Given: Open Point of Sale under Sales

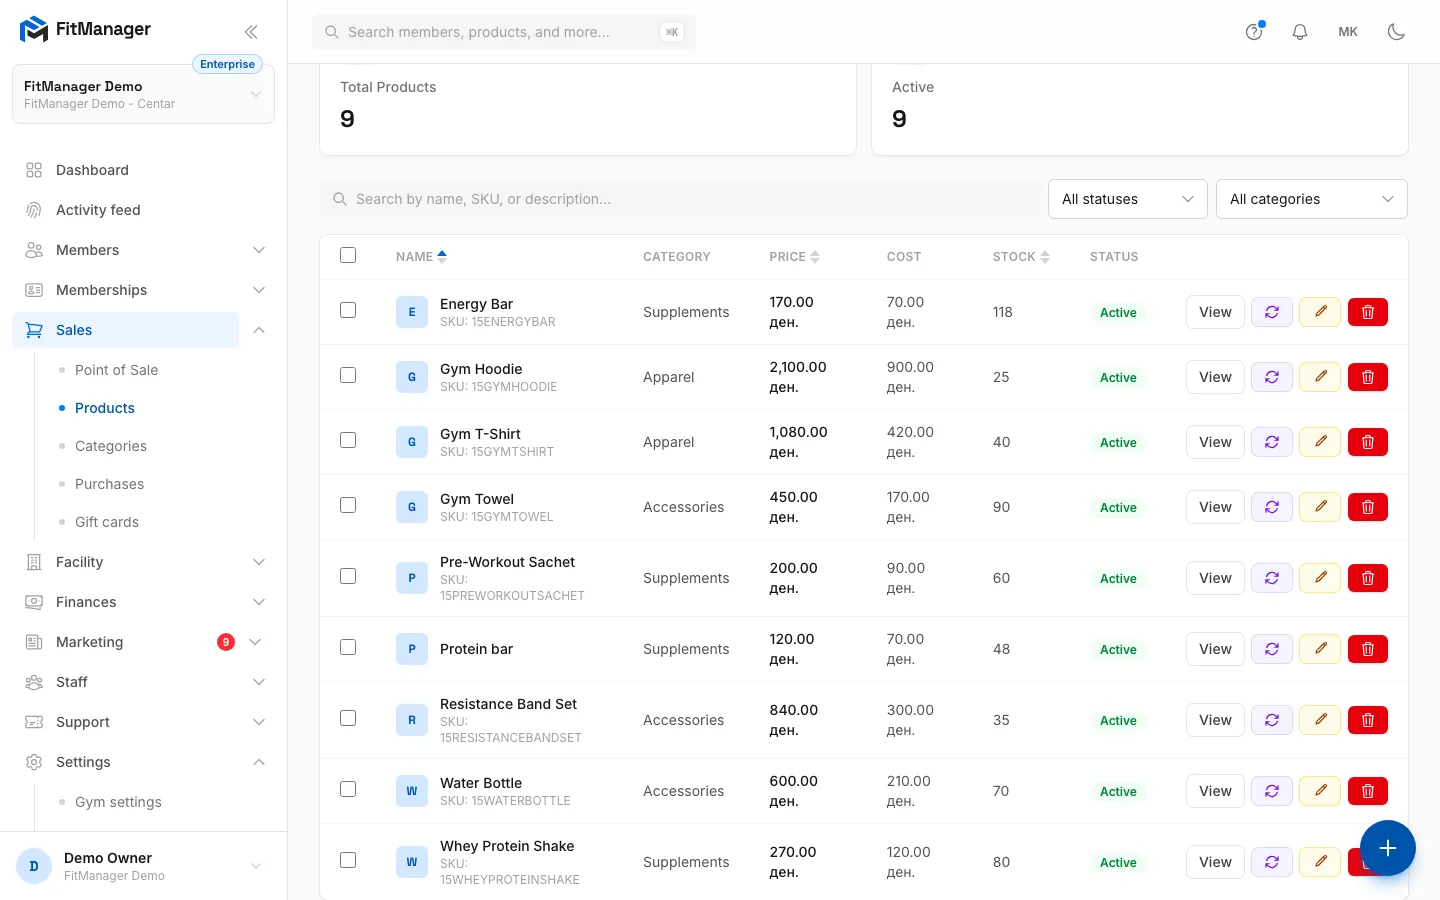Looking at the screenshot, I should point(116,370).
